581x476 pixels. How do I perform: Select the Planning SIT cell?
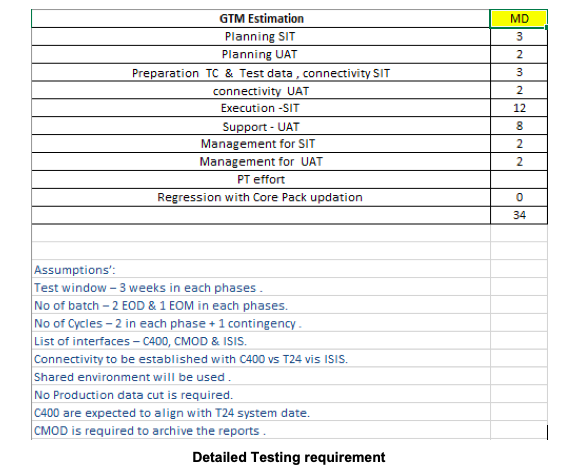(x=261, y=37)
